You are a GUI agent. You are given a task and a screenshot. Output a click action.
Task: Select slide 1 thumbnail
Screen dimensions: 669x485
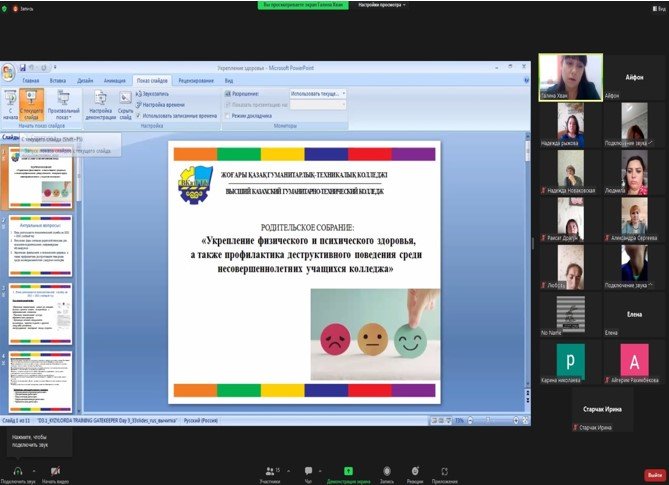41,177
